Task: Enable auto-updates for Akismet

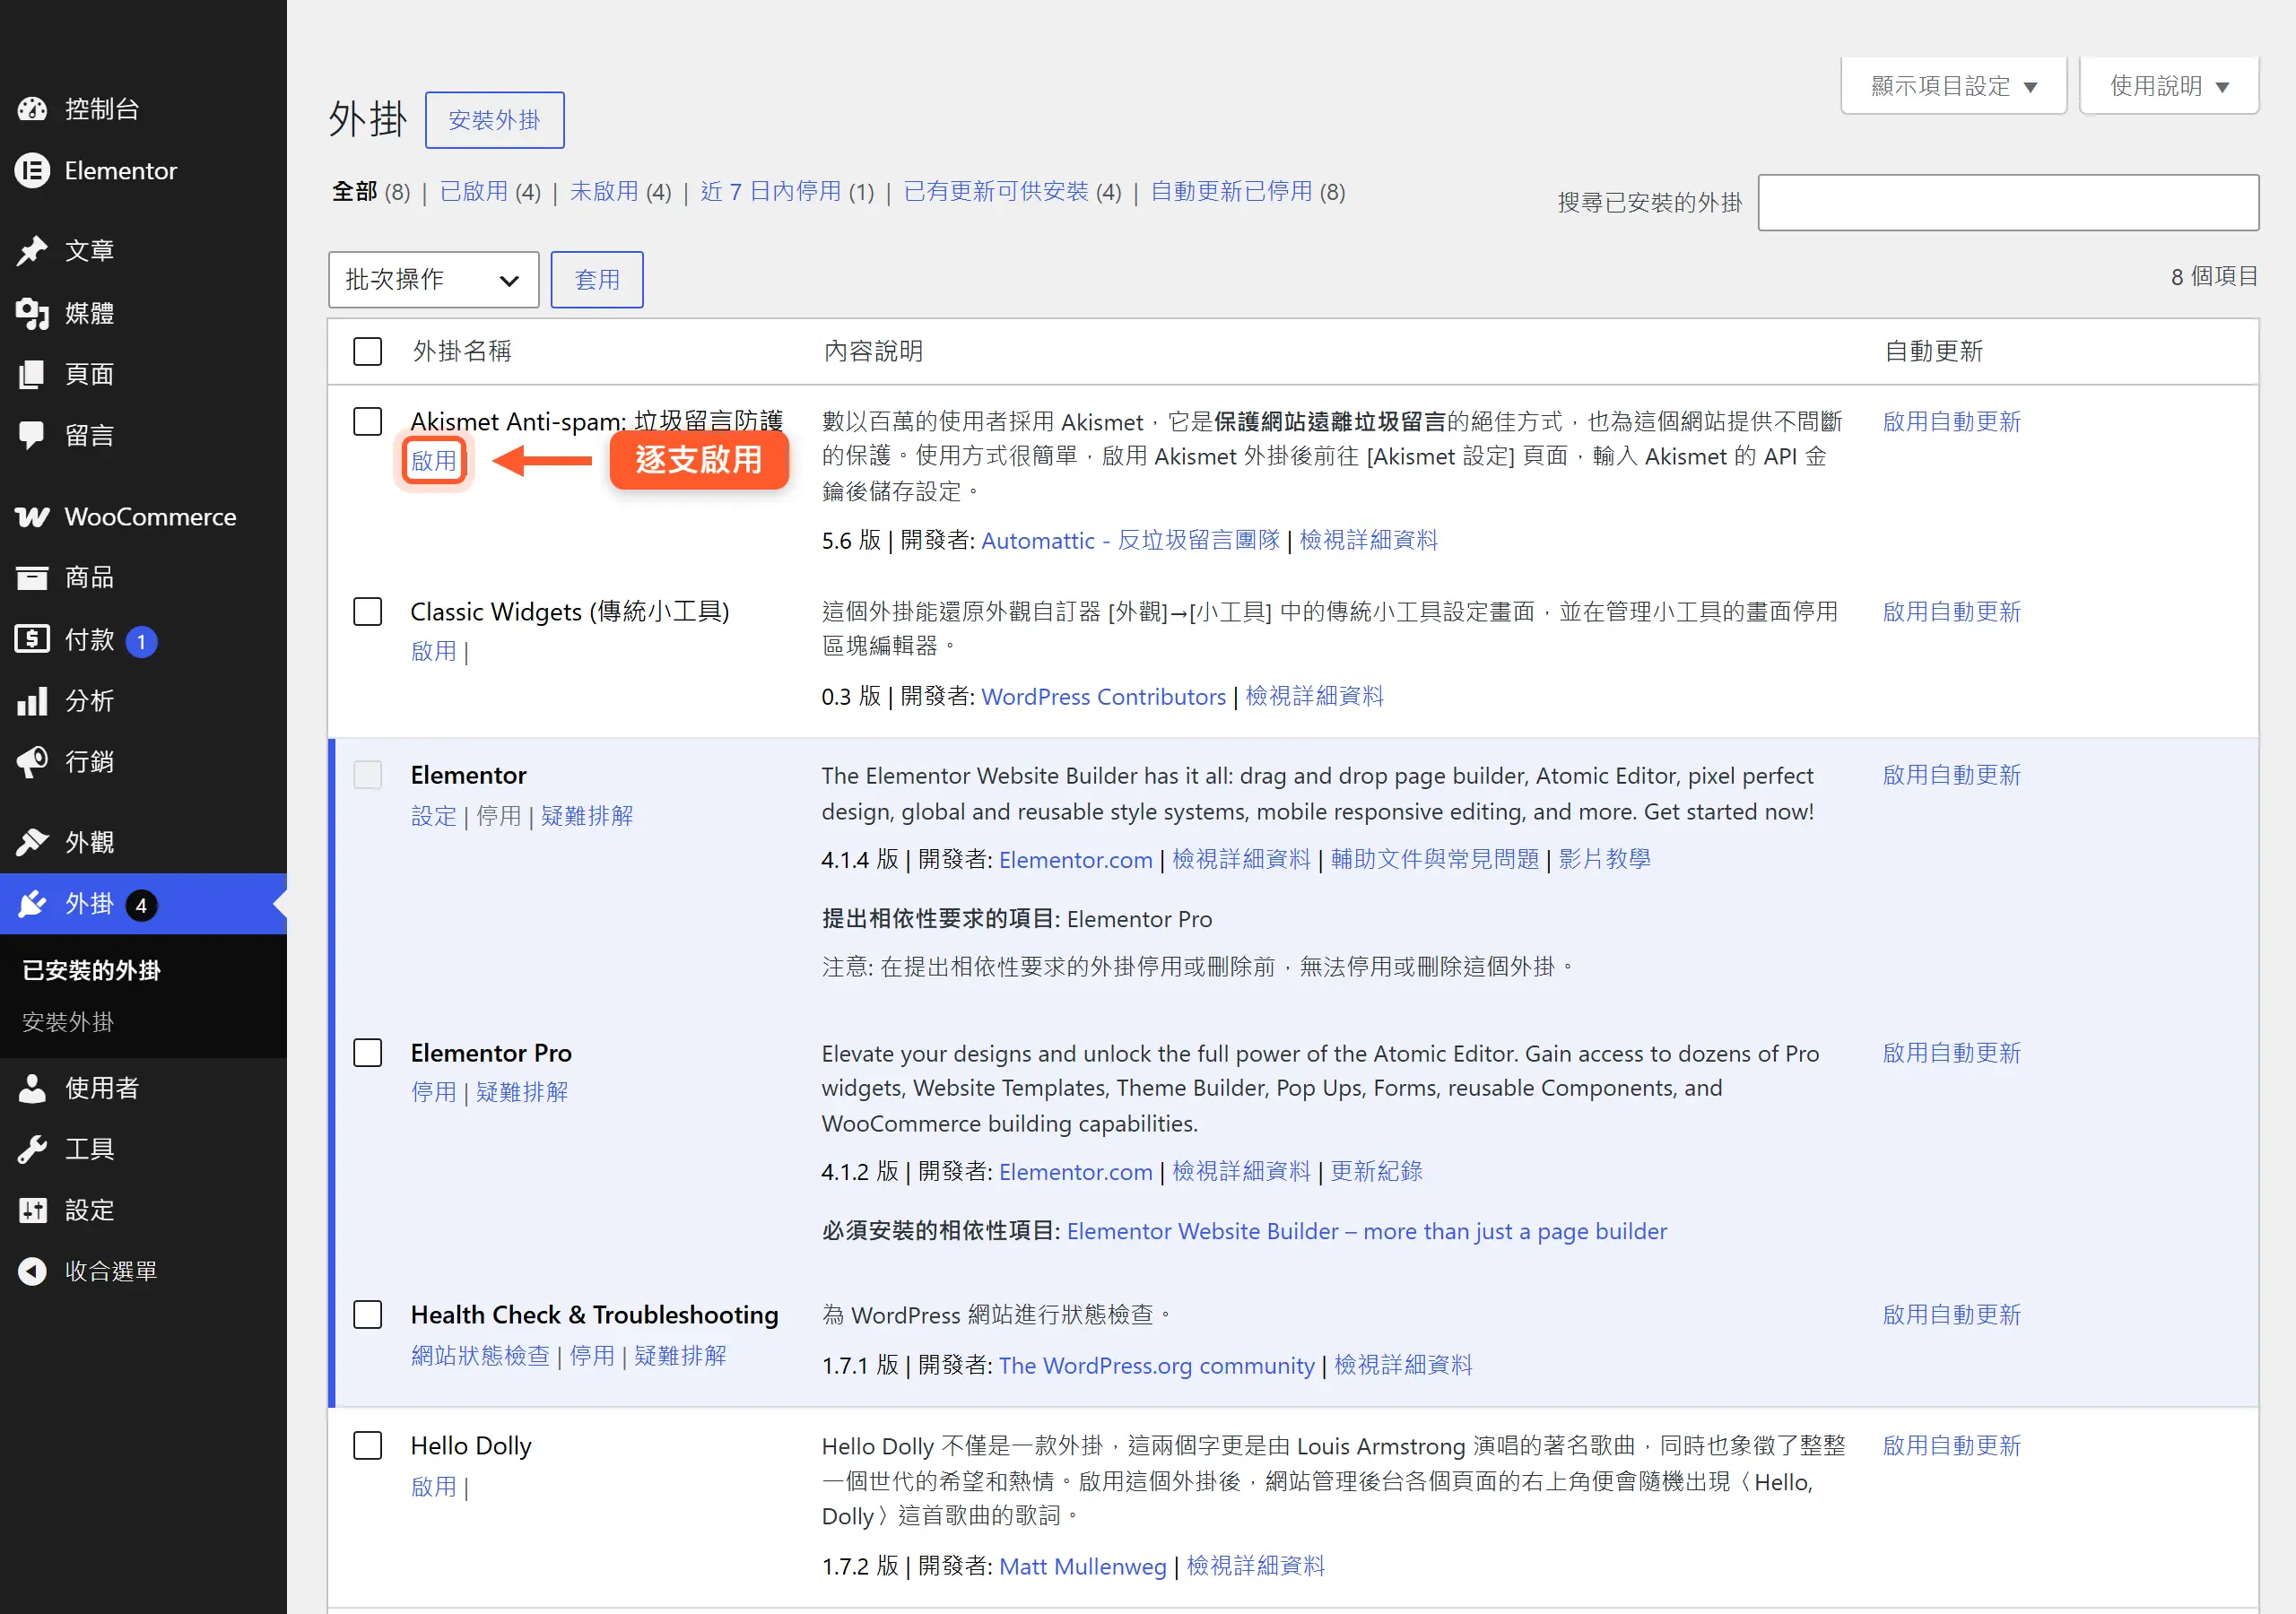Action: coord(1951,421)
